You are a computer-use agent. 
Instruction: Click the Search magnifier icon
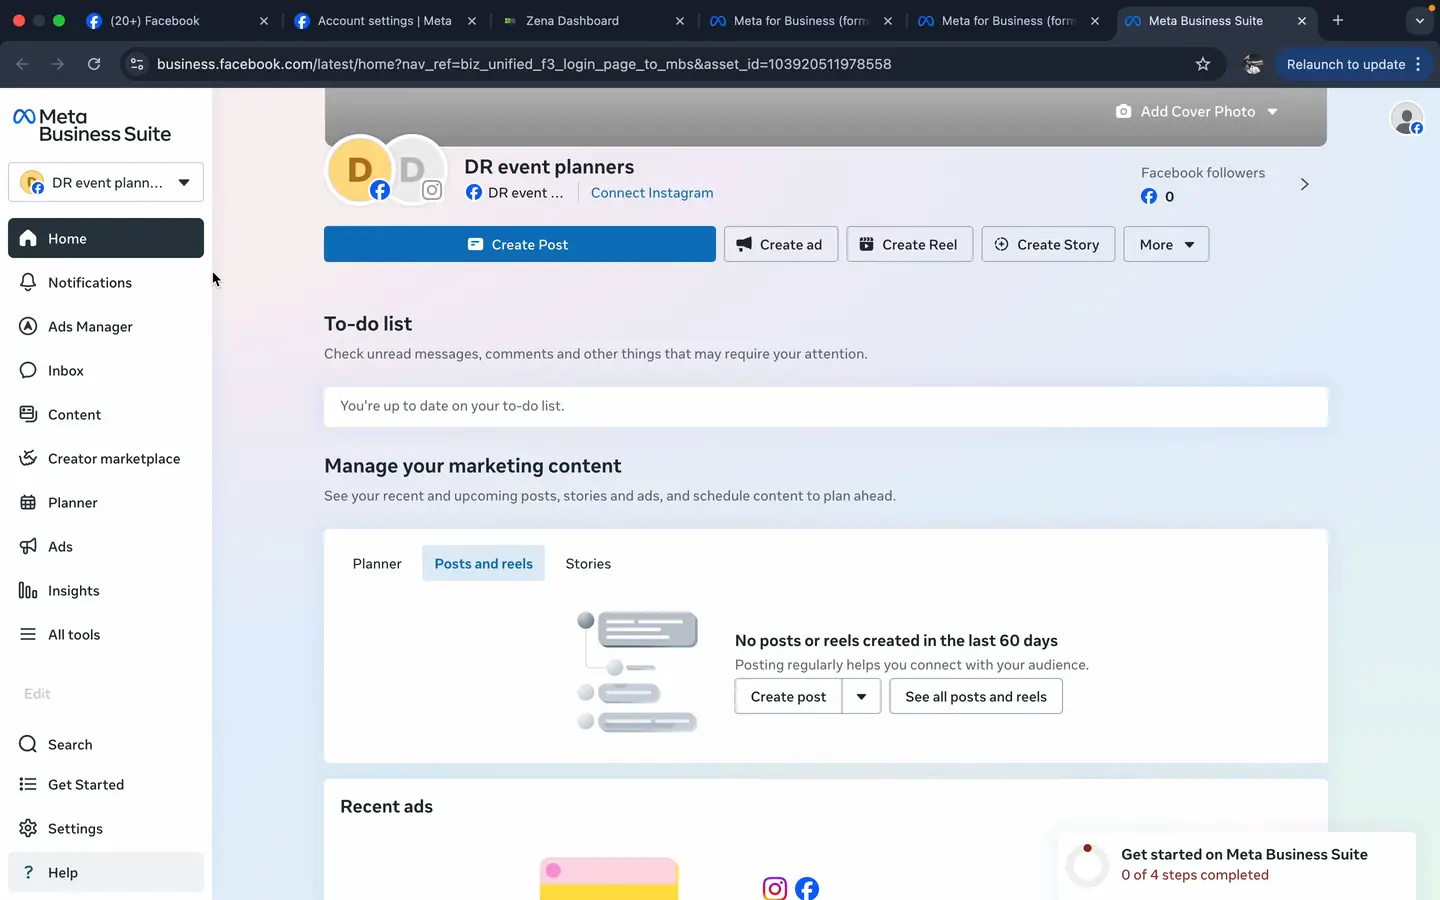(x=28, y=744)
